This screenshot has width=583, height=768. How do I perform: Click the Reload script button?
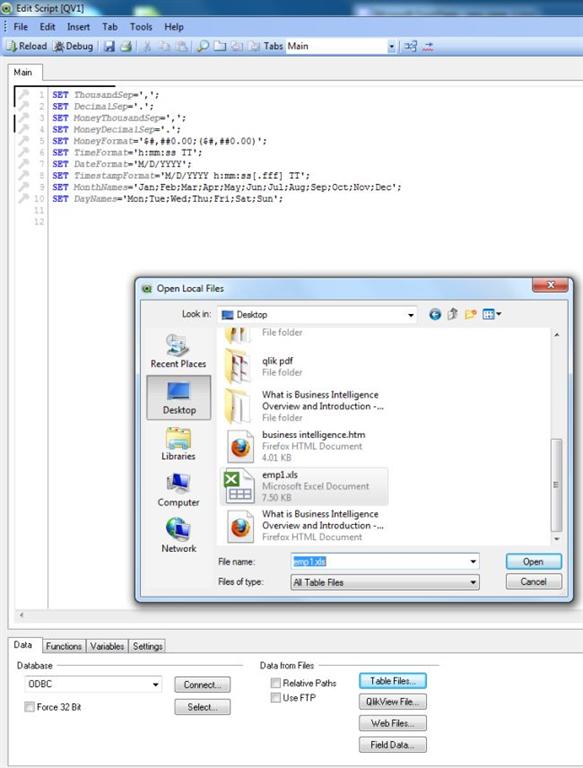click(27, 46)
